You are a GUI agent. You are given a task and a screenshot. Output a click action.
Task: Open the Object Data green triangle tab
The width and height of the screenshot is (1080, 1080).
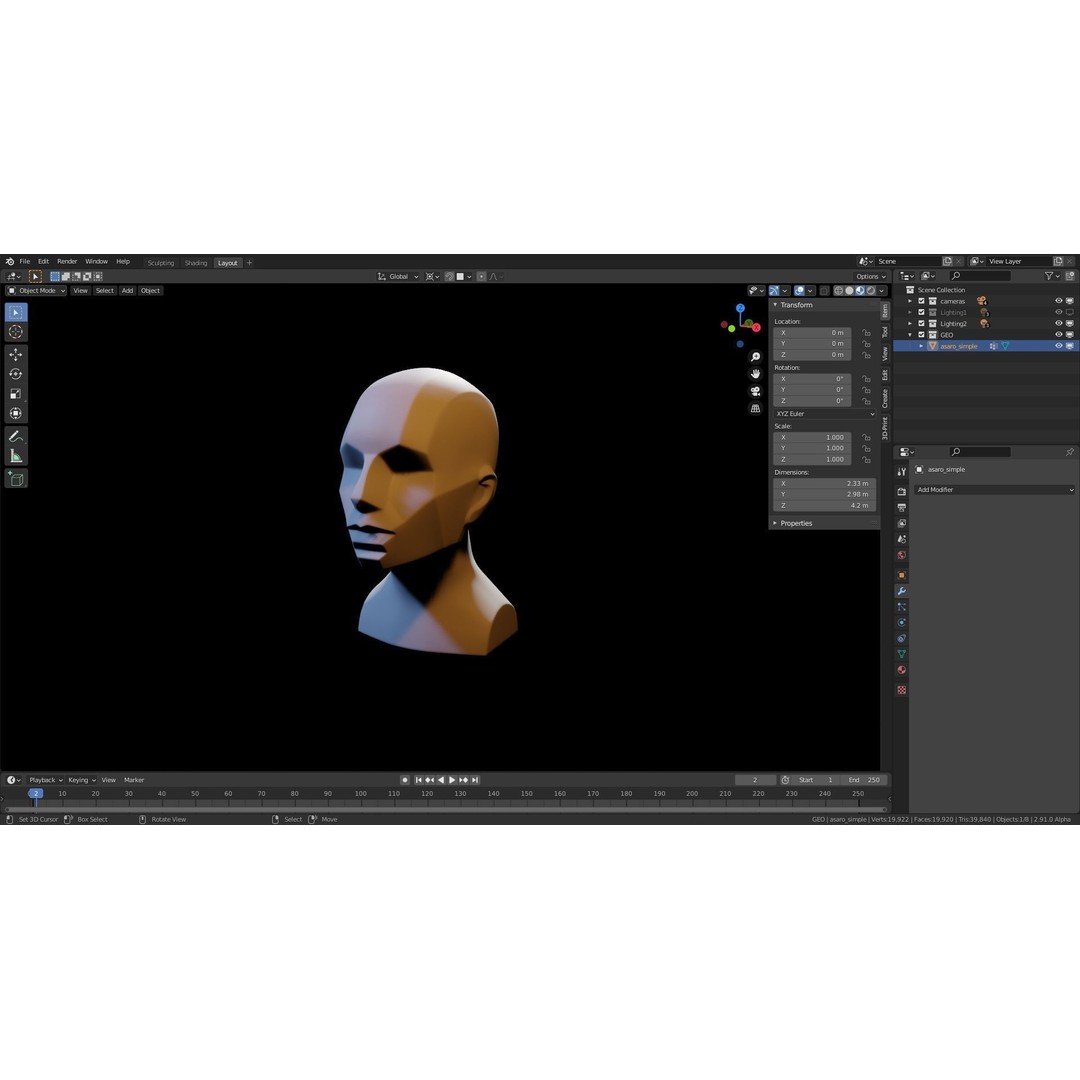(902, 654)
